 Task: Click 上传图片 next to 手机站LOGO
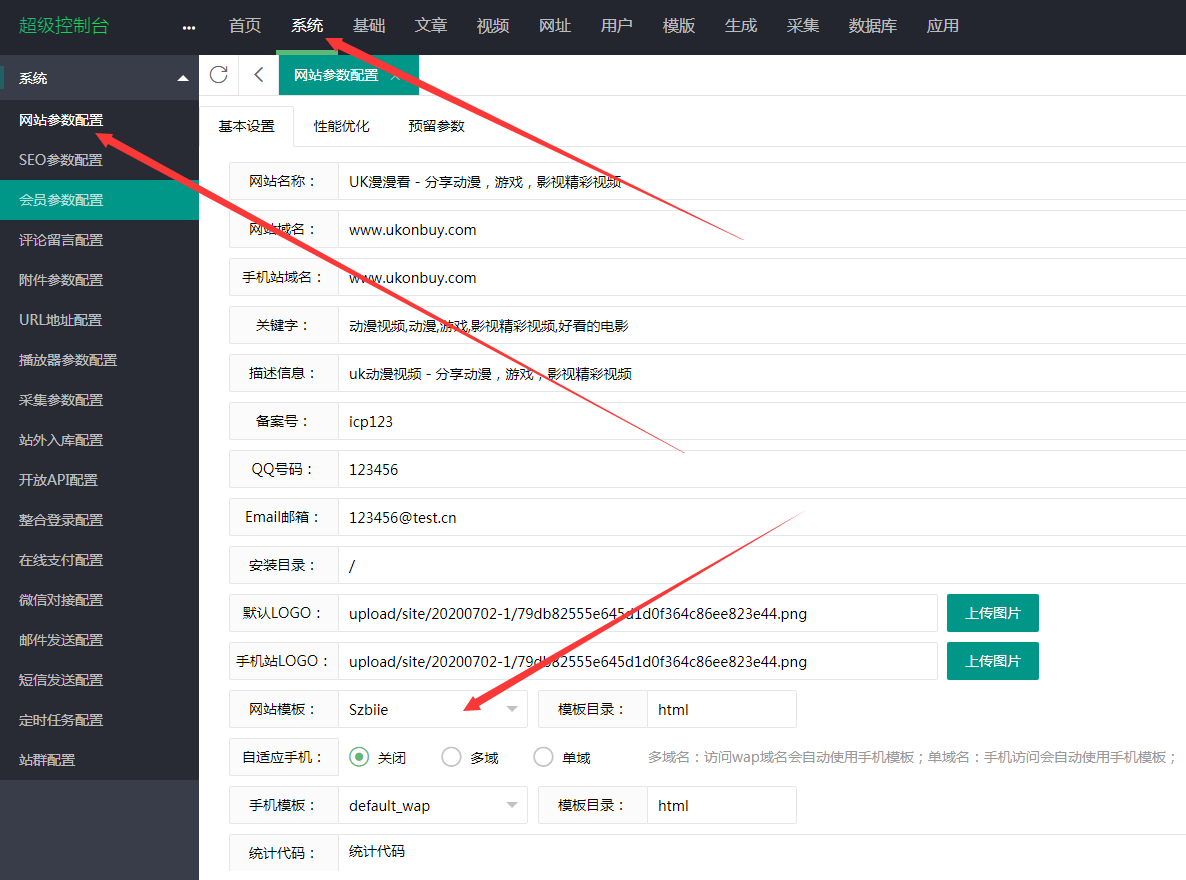pos(992,661)
